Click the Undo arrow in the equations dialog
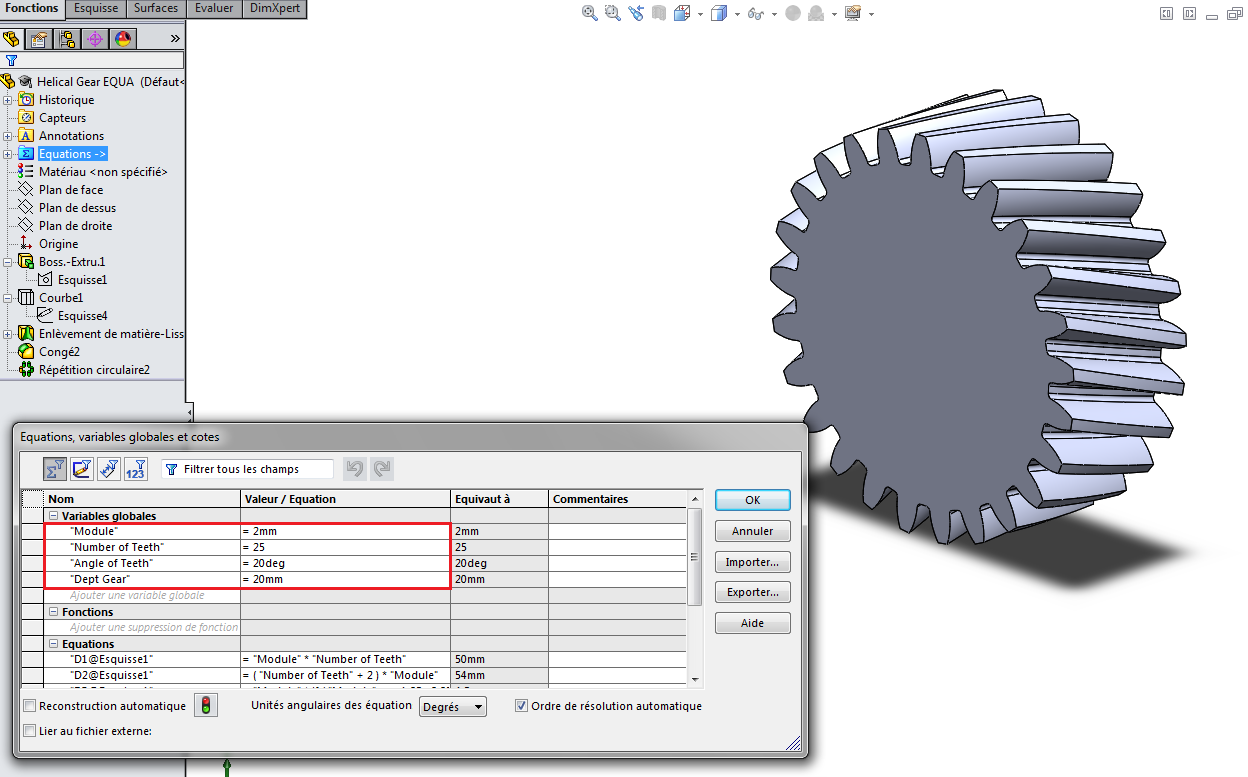This screenshot has width=1248, height=777. 355,468
